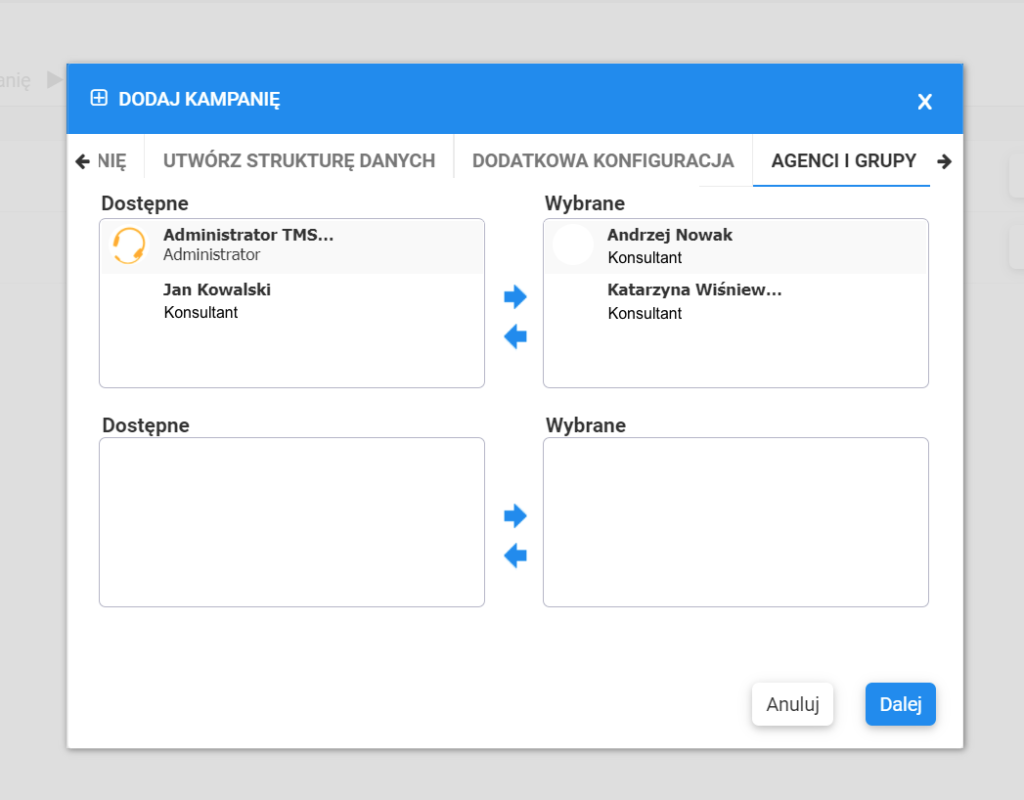Image resolution: width=1024 pixels, height=800 pixels.
Task: Click the add campaign plus icon in header
Action: pos(98,98)
